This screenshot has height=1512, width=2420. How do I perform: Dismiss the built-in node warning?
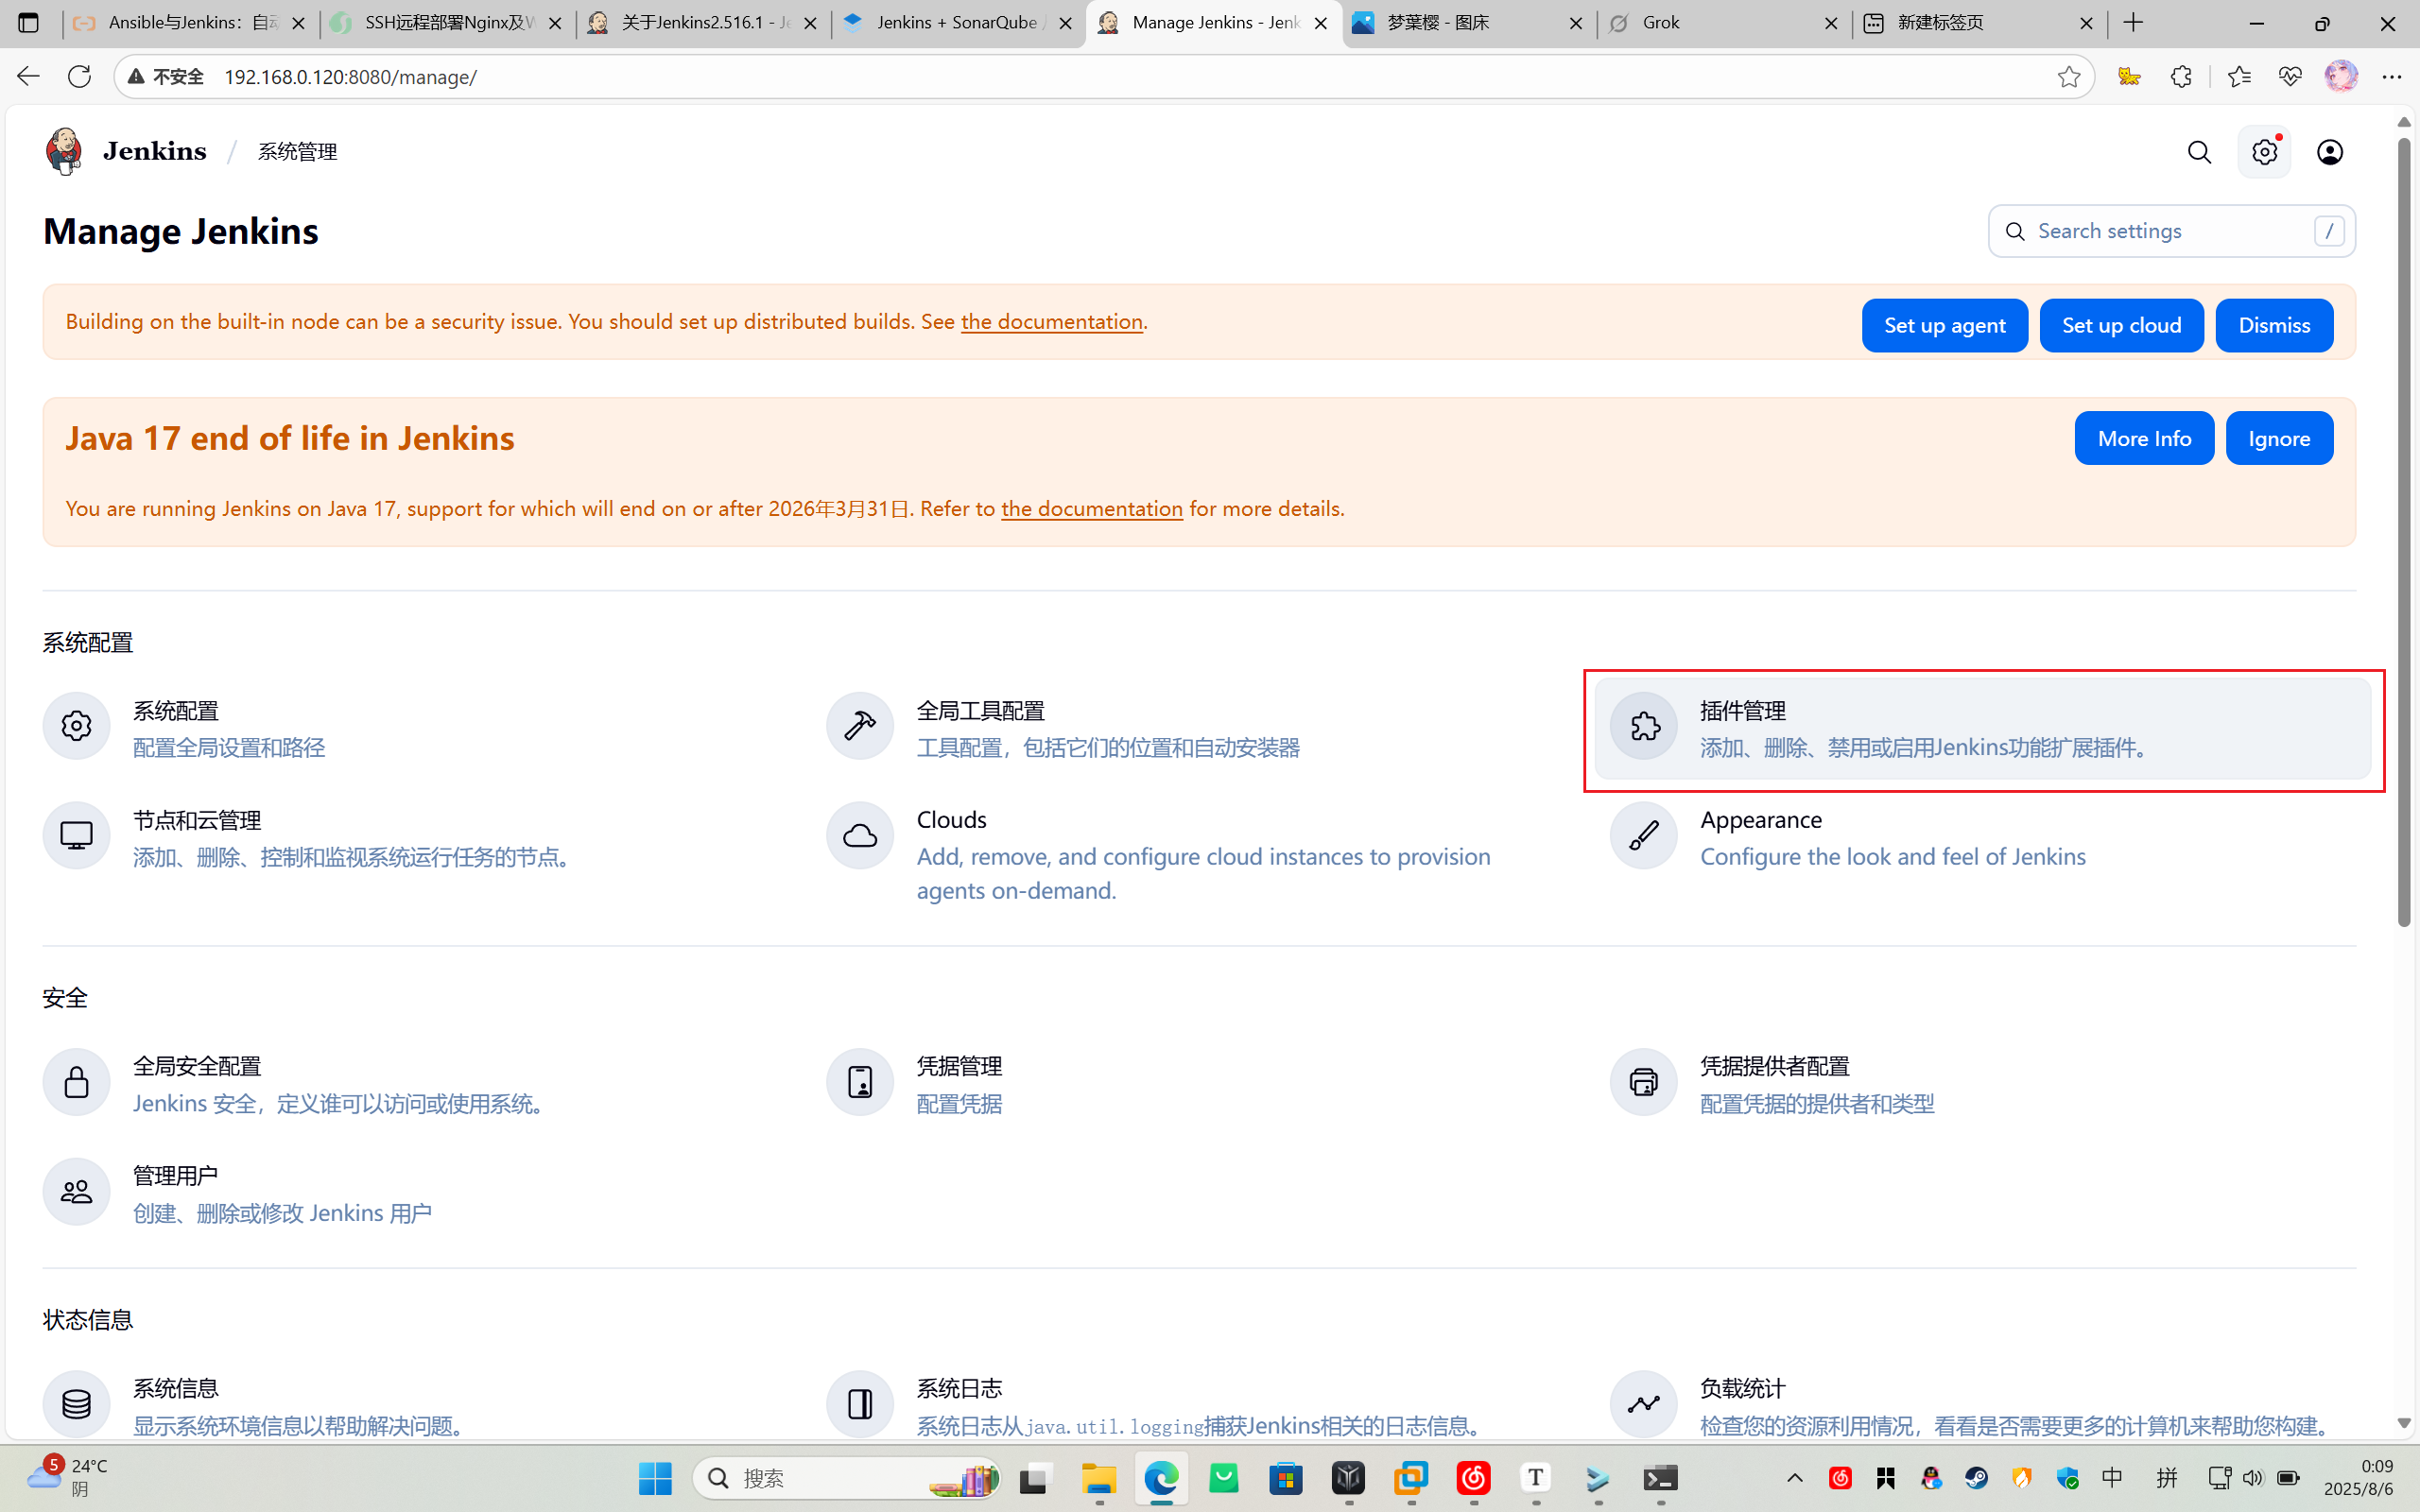[x=2274, y=325]
